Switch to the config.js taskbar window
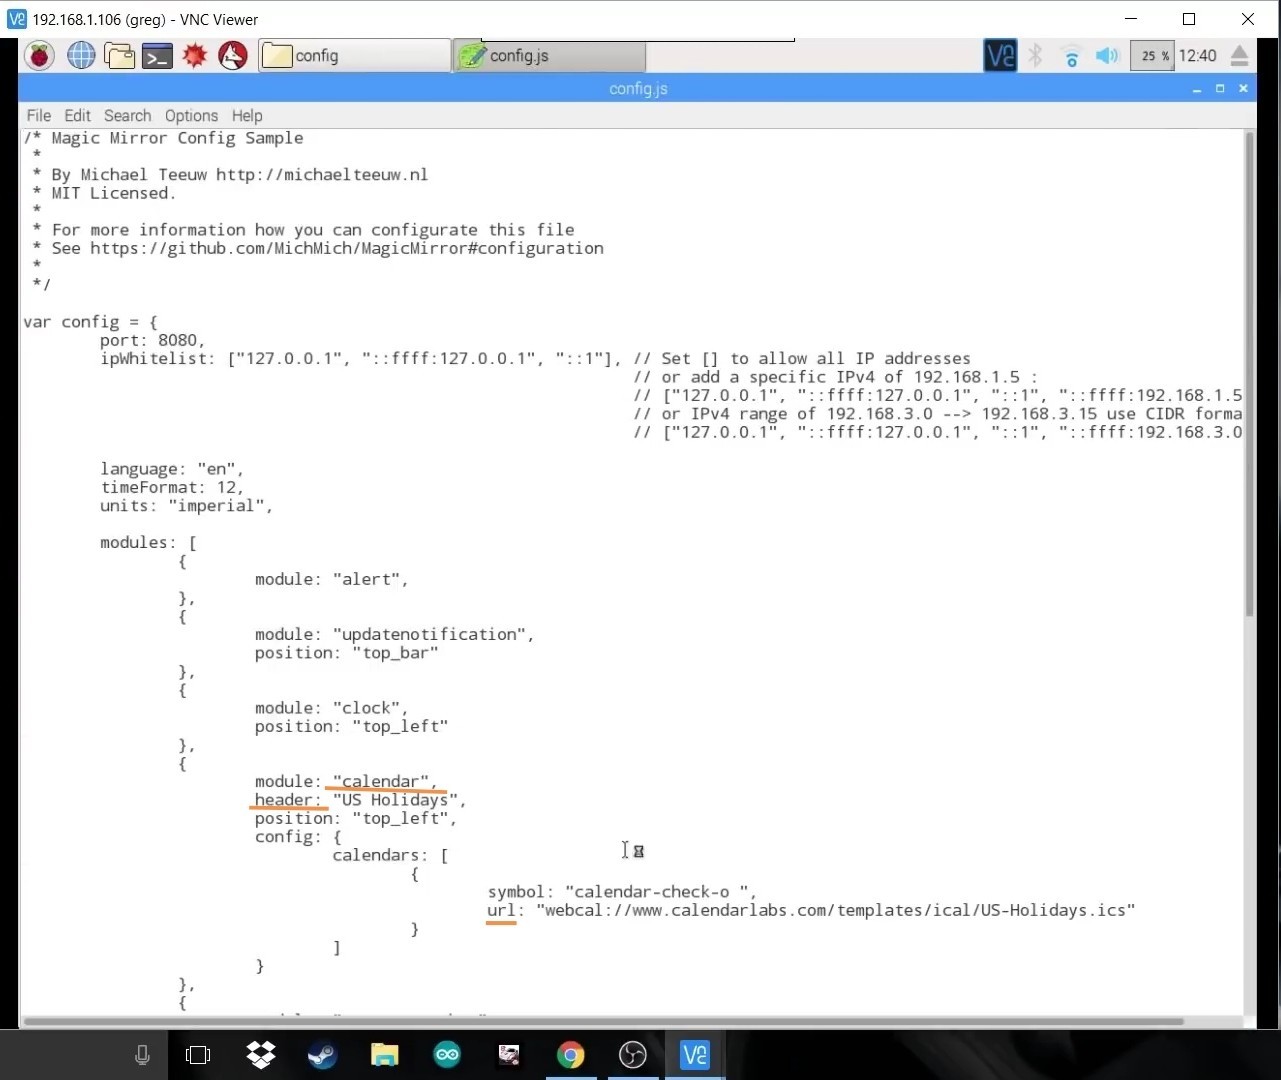 click(x=549, y=56)
